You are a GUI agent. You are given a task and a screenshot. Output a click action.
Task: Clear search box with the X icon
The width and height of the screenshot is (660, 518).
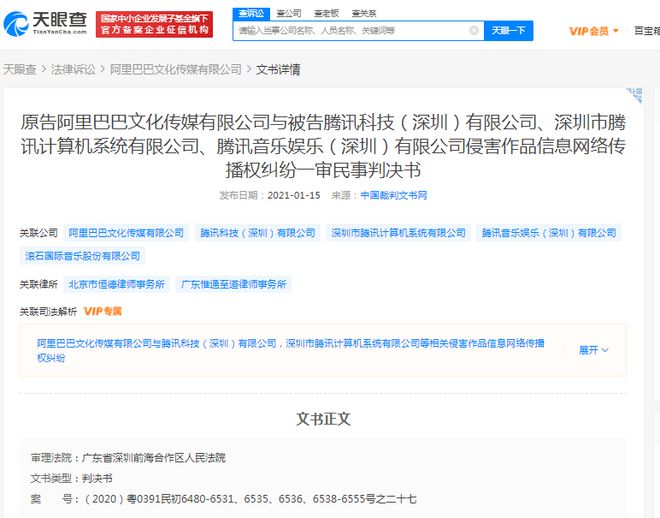point(474,31)
